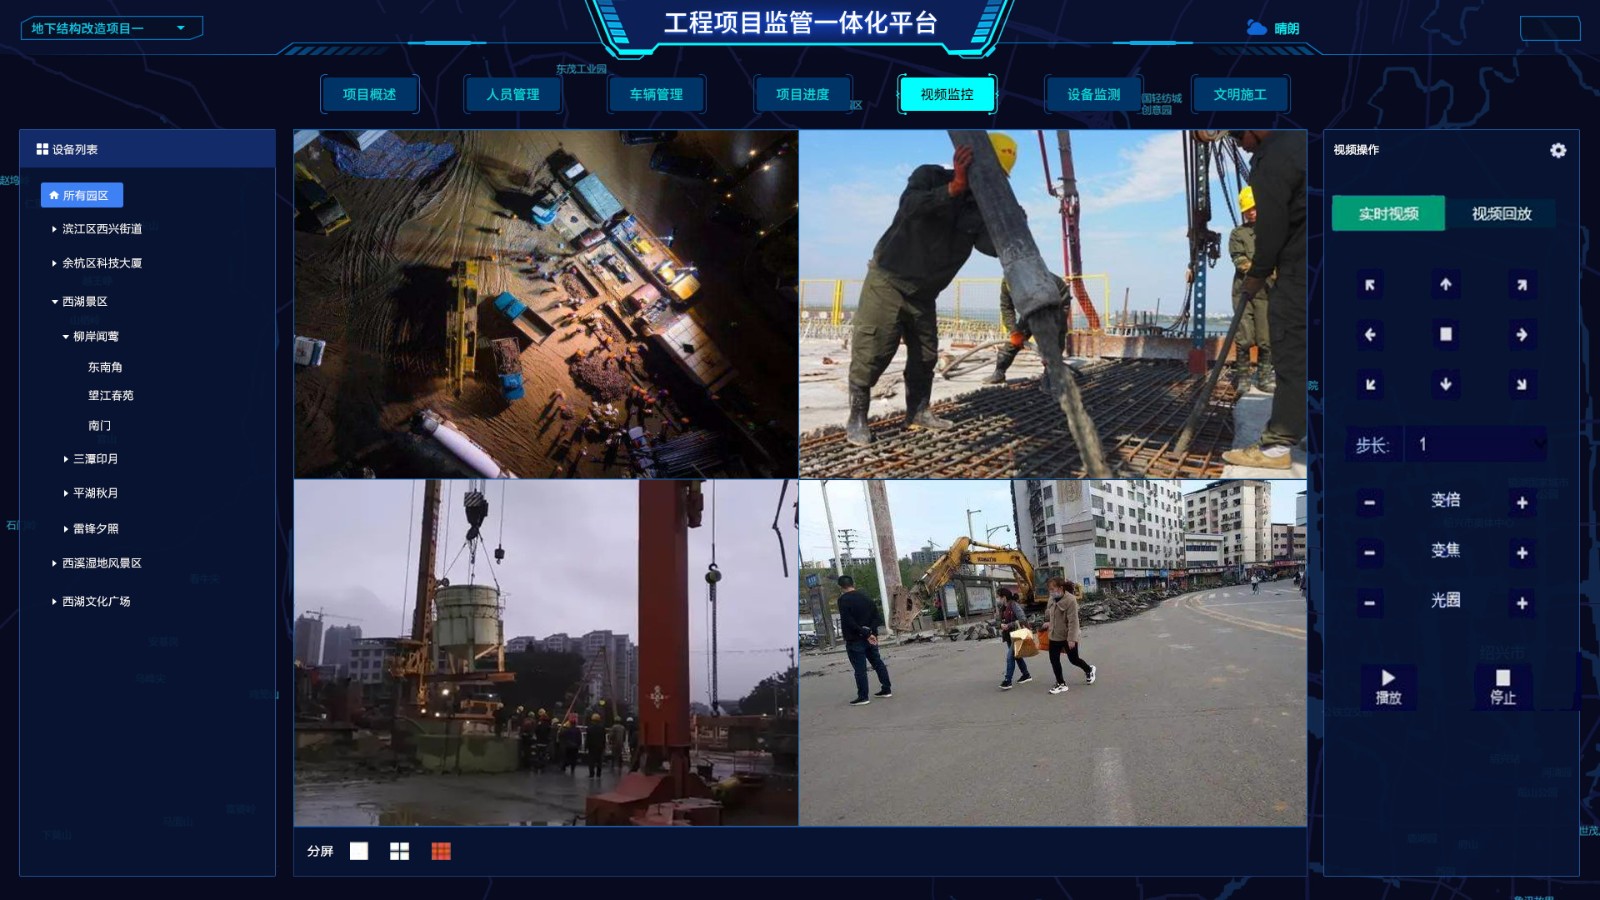The image size is (1600, 900).
Task: Open the video operation settings gear
Action: click(x=1558, y=150)
